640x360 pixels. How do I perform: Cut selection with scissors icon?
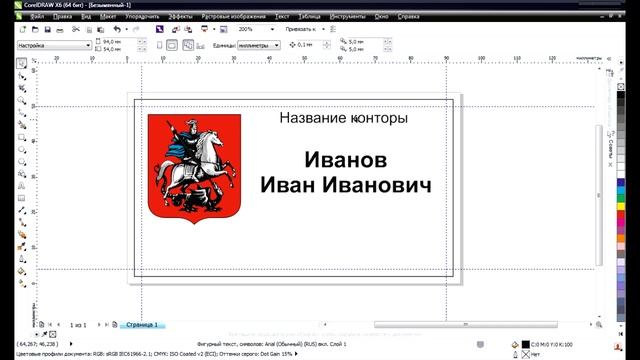coord(76,29)
